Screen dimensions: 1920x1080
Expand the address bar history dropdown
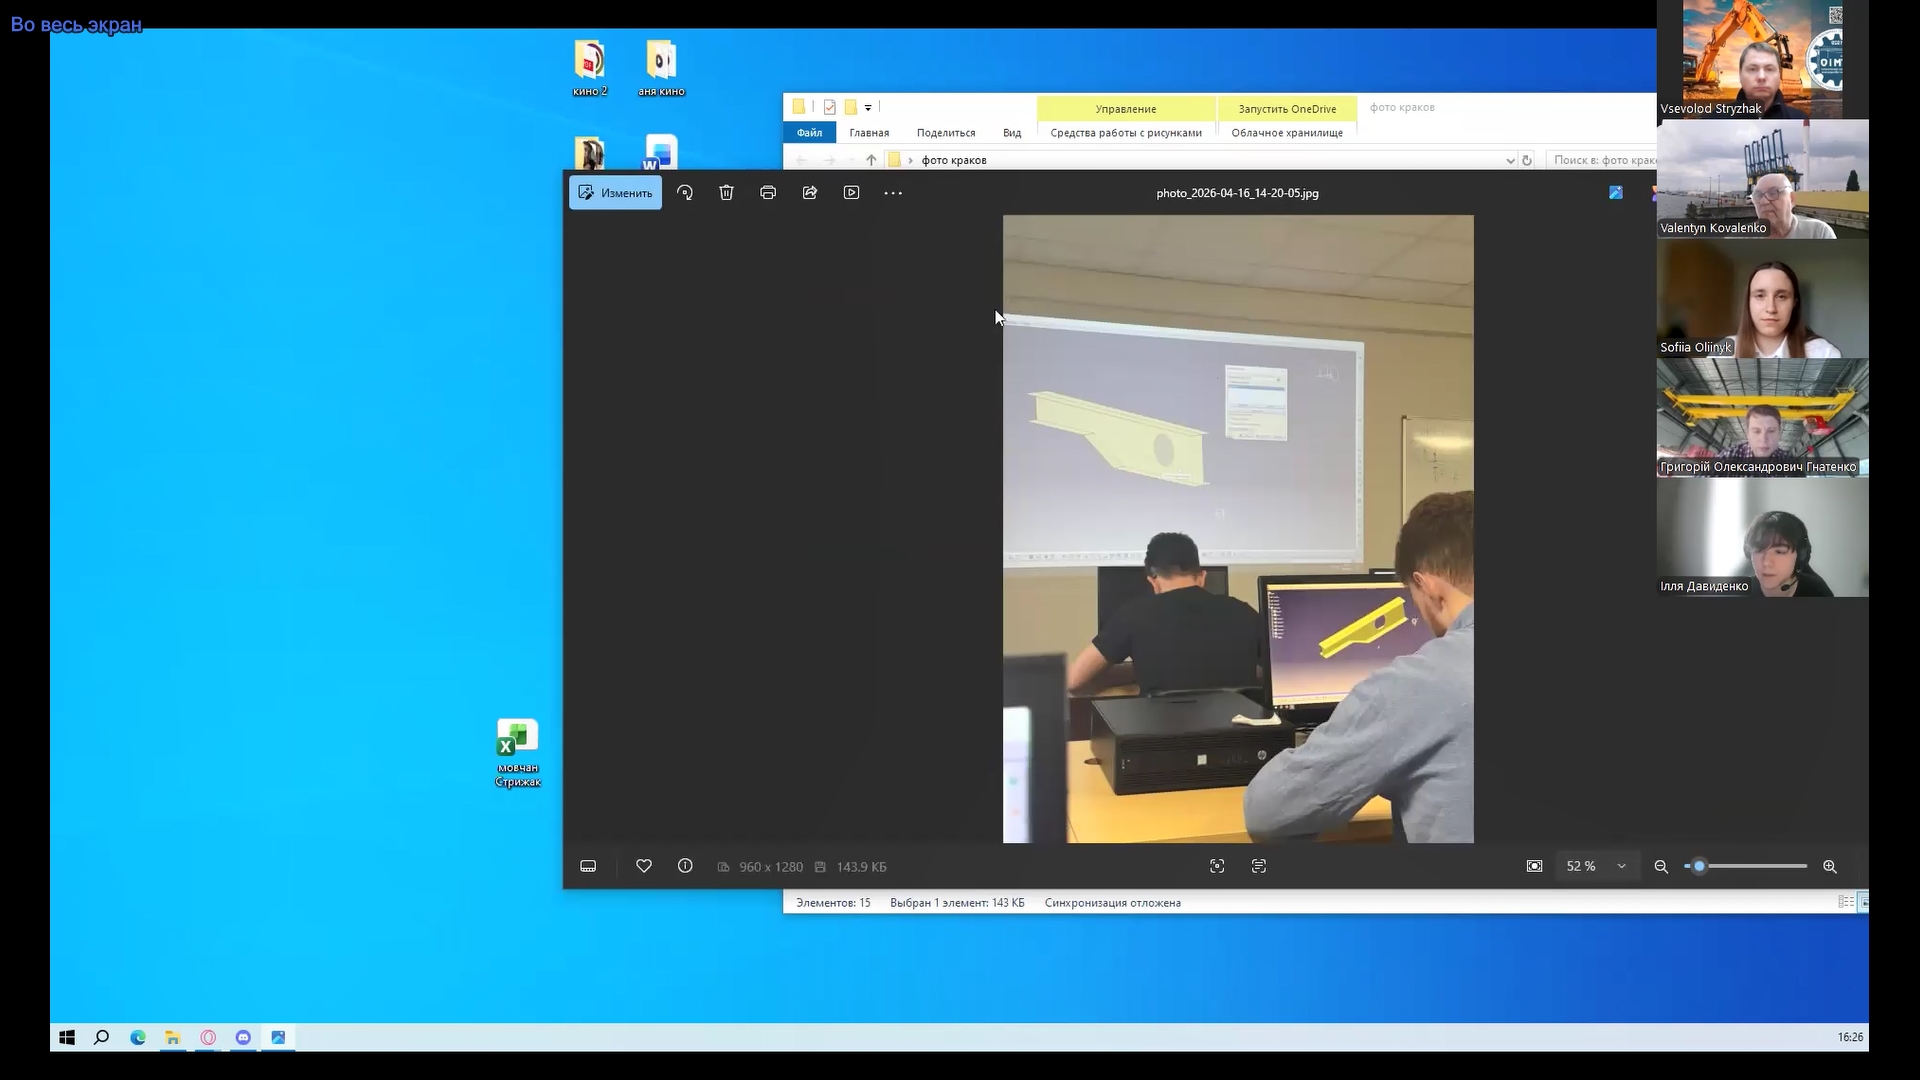[1510, 160]
